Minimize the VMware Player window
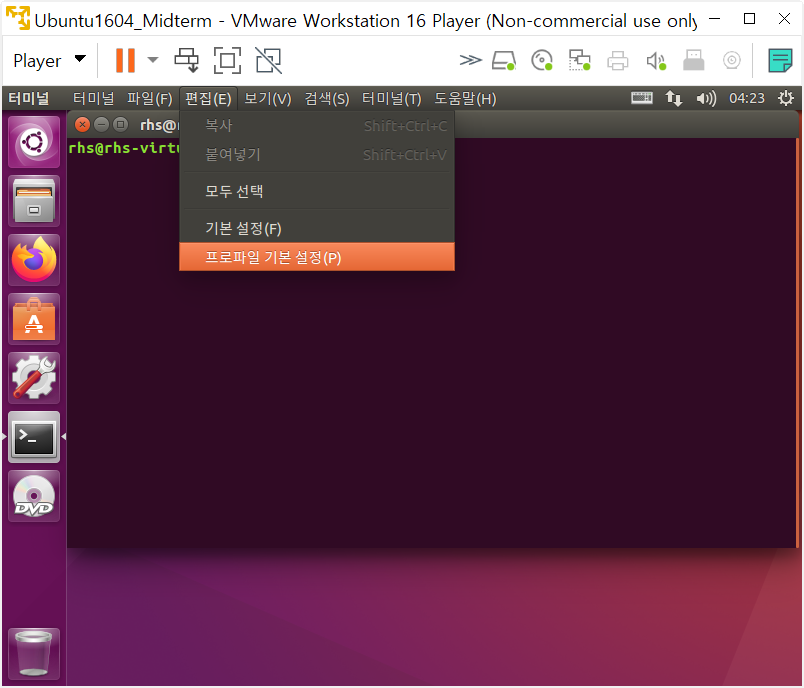The width and height of the screenshot is (804, 688). coord(714,19)
